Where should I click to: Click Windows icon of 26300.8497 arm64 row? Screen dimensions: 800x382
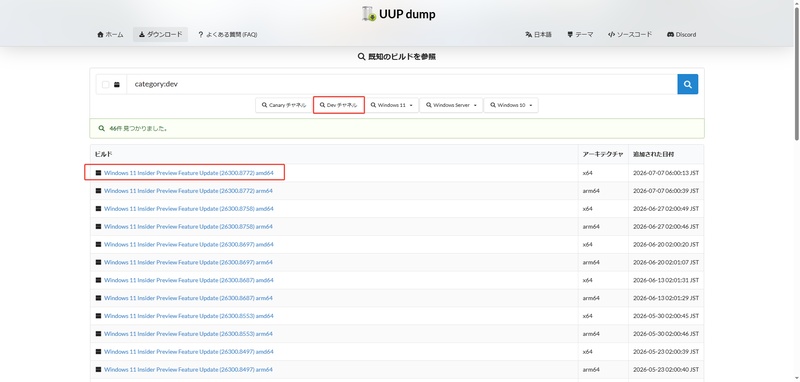point(98,369)
